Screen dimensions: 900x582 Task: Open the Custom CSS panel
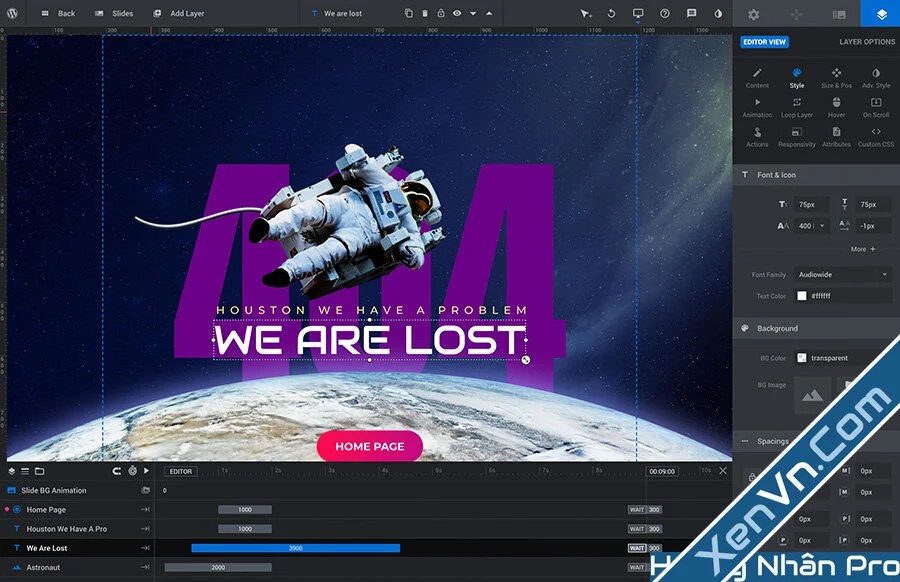point(876,138)
